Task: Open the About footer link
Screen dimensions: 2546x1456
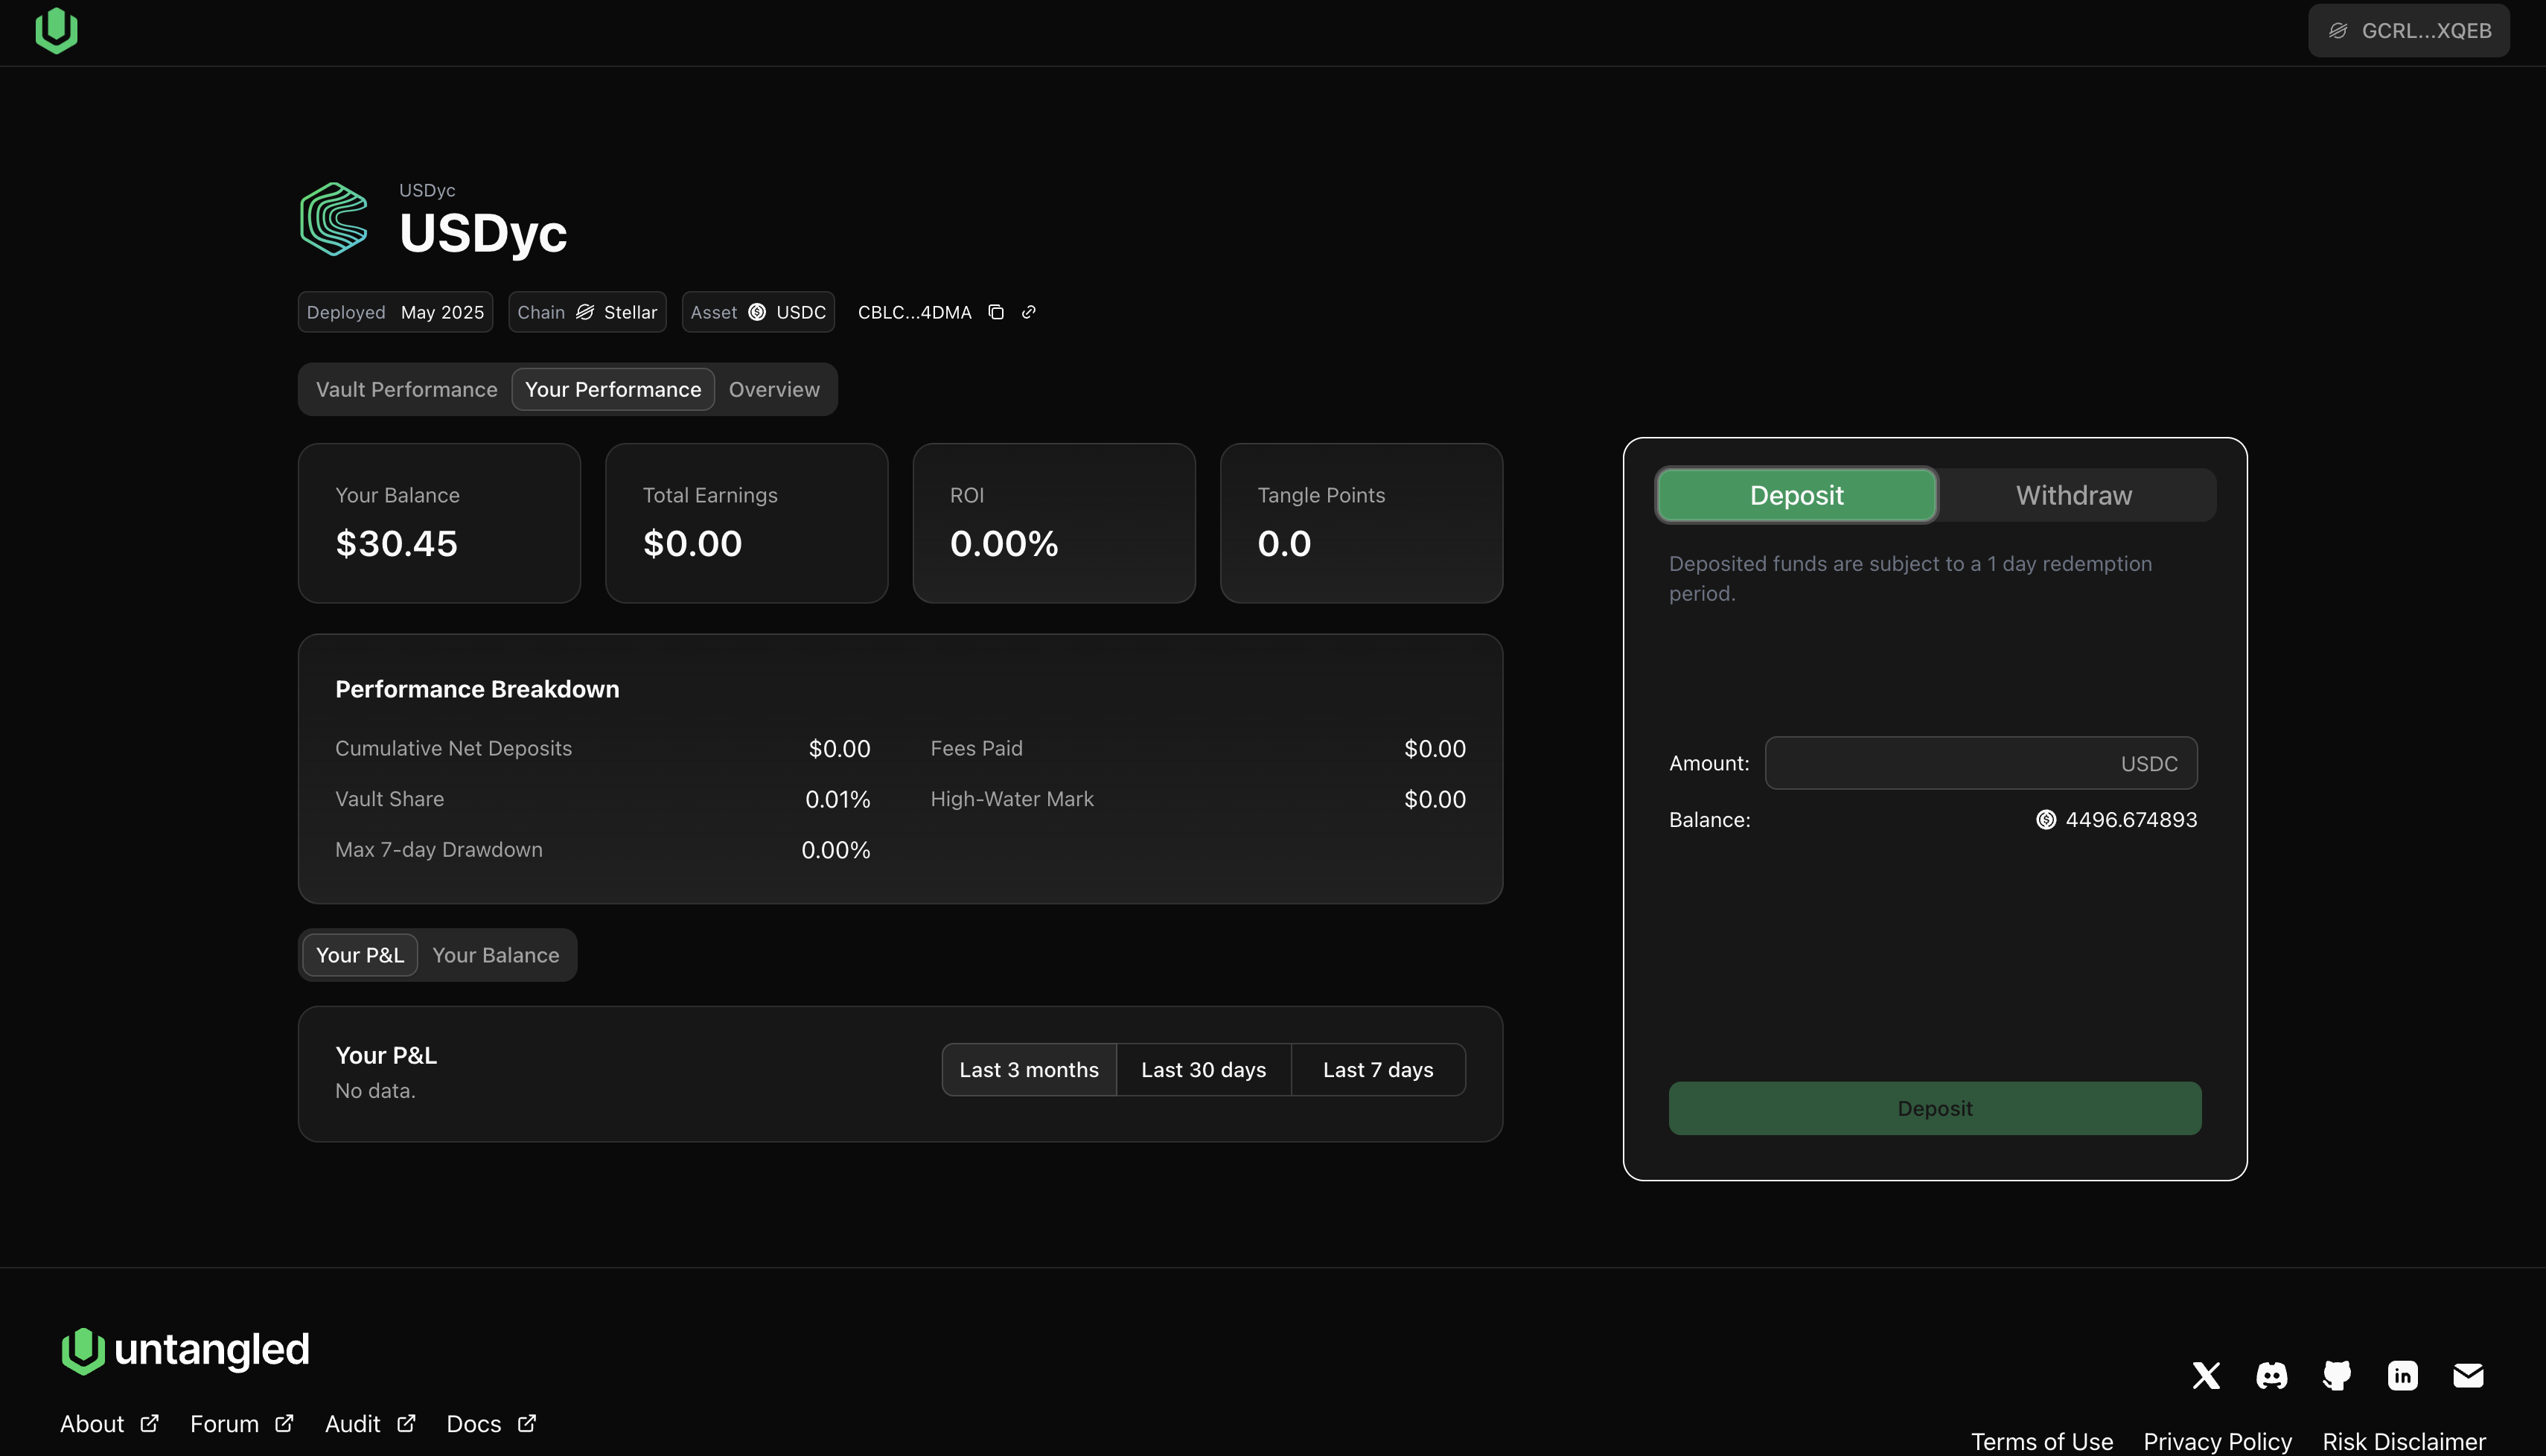Action: click(92, 1424)
